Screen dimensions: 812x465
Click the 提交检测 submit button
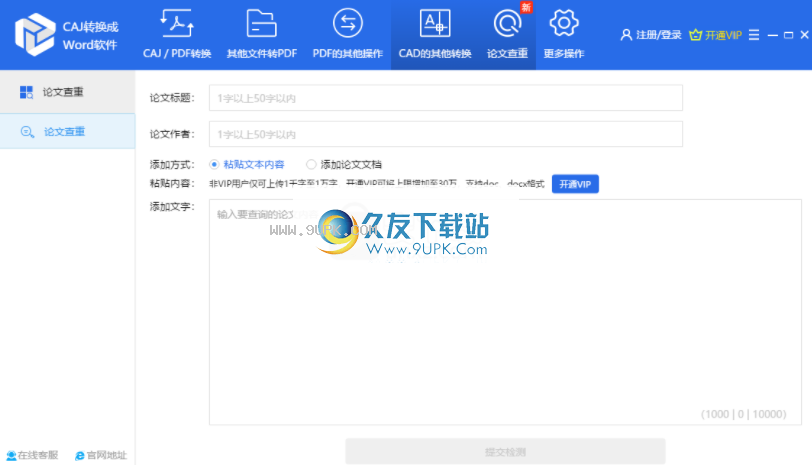505,452
